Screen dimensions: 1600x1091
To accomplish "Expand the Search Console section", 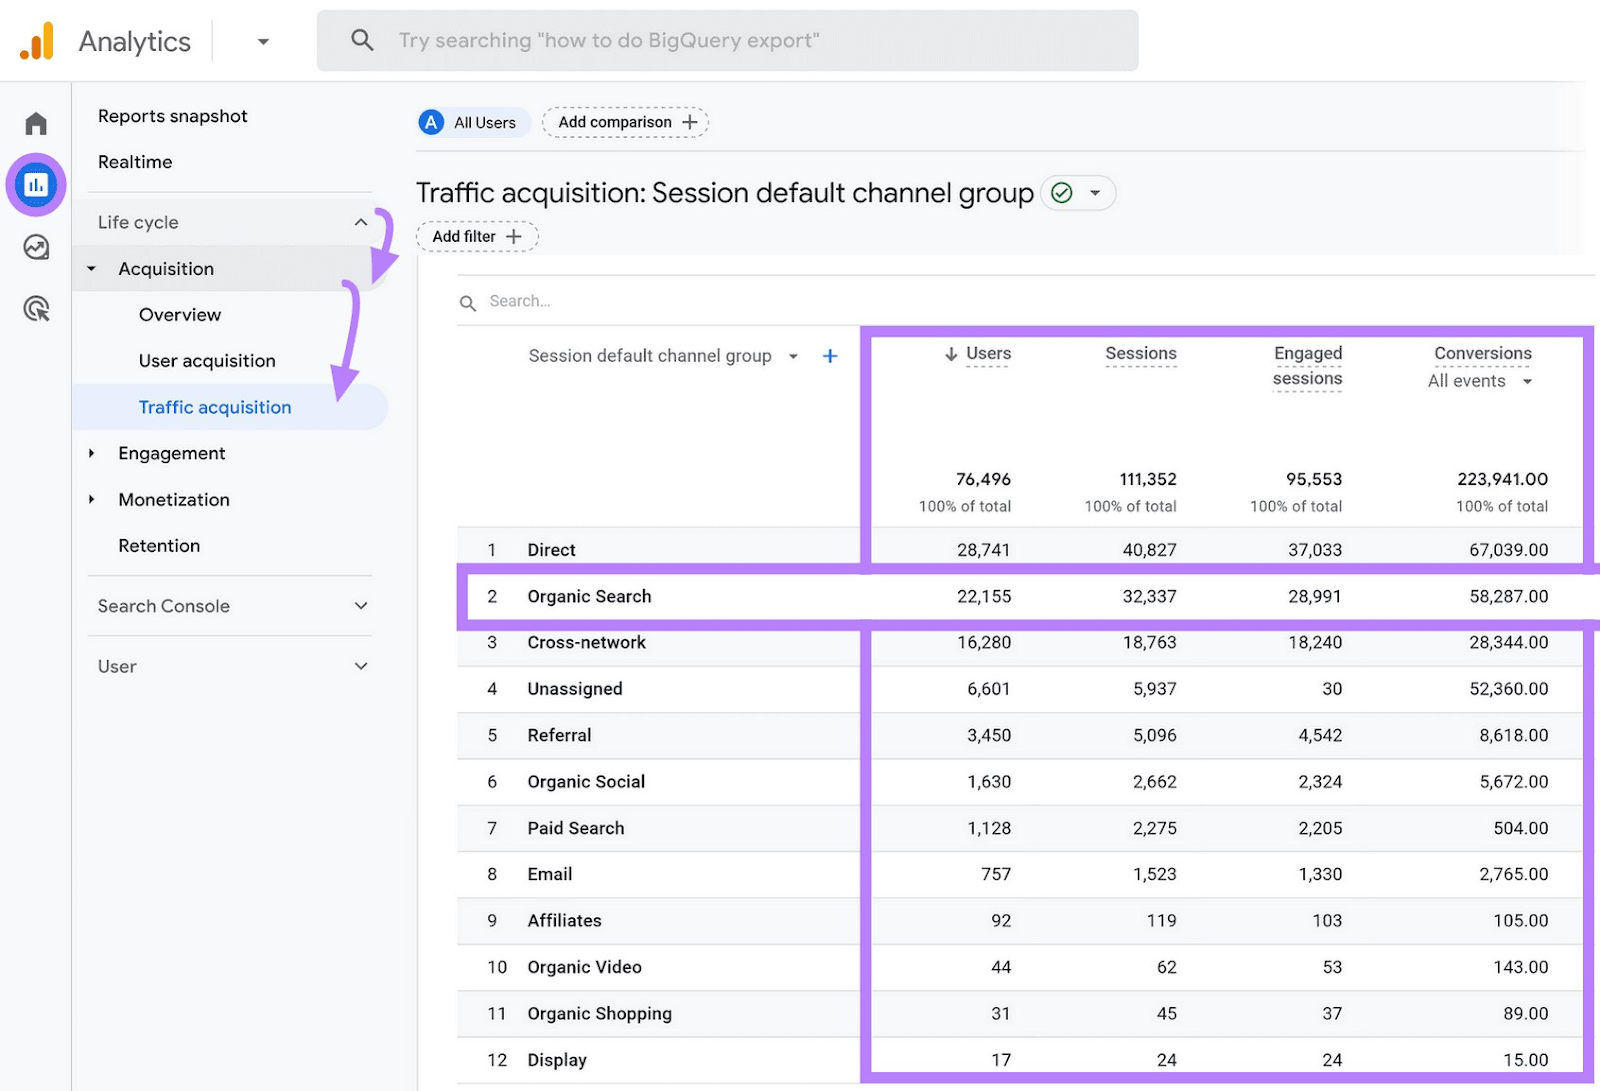I will (x=360, y=606).
